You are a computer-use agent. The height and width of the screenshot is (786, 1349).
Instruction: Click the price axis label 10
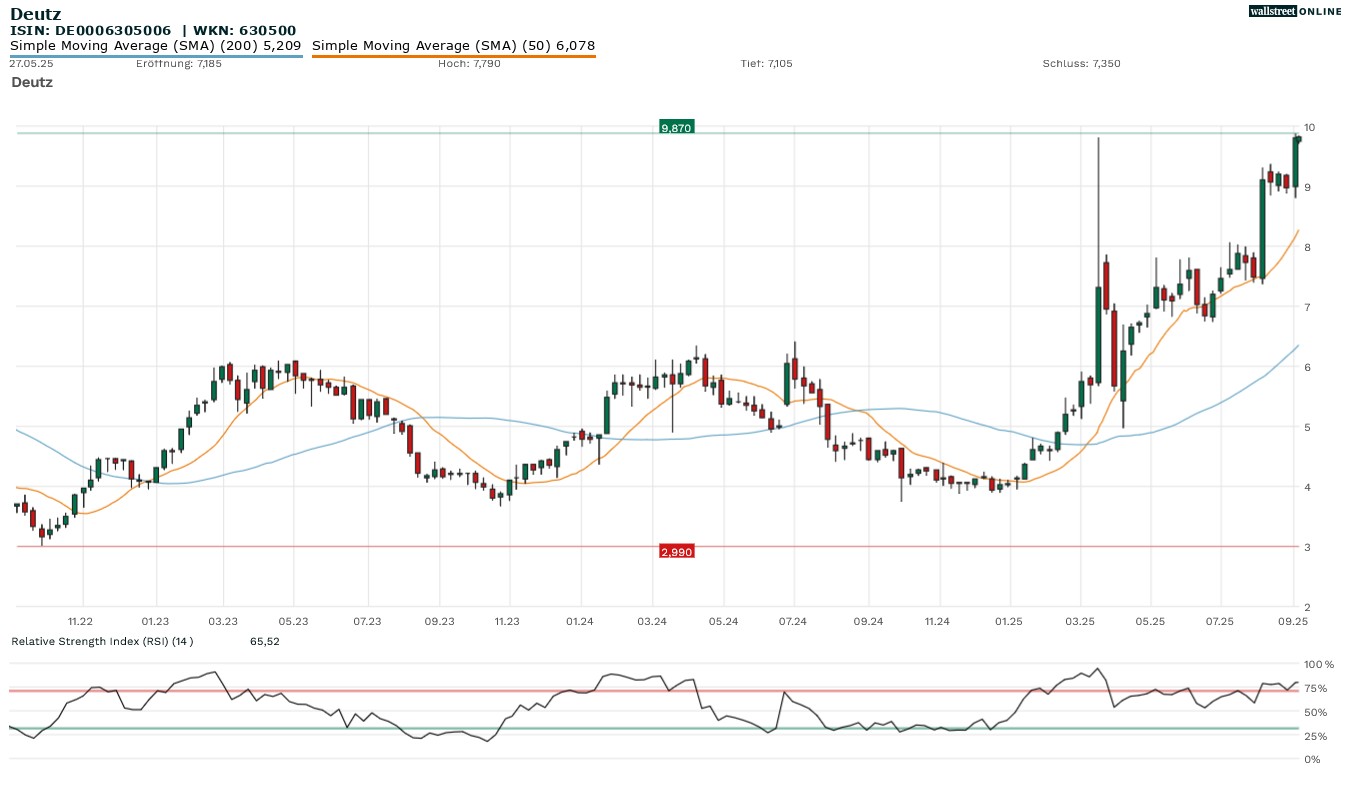[x=1309, y=127]
